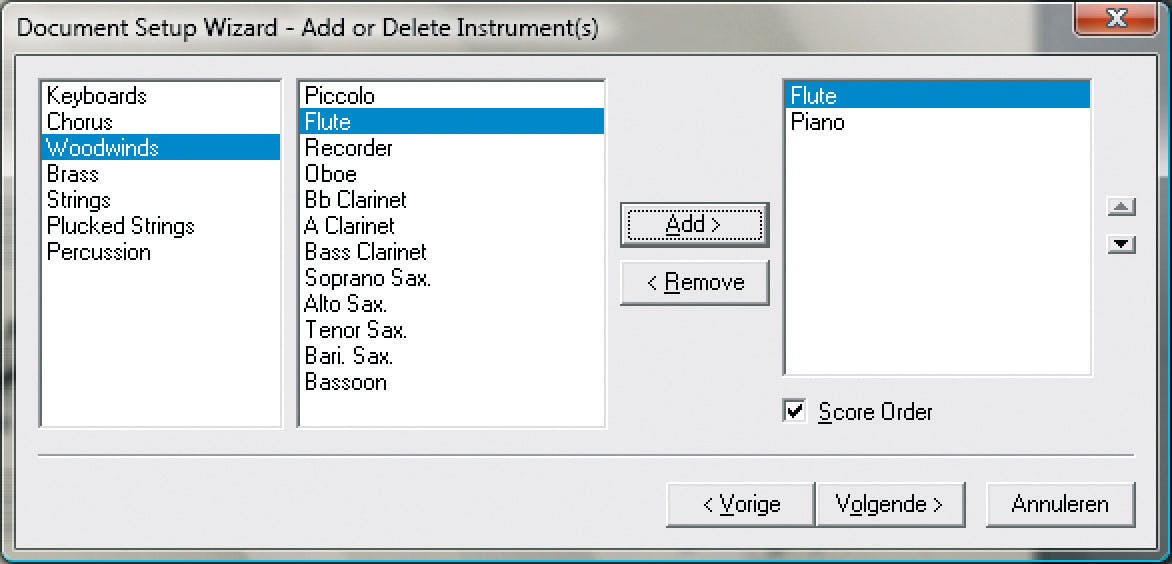Select Piccolo in the instrument list
Image resolution: width=1172 pixels, height=564 pixels.
(340, 96)
